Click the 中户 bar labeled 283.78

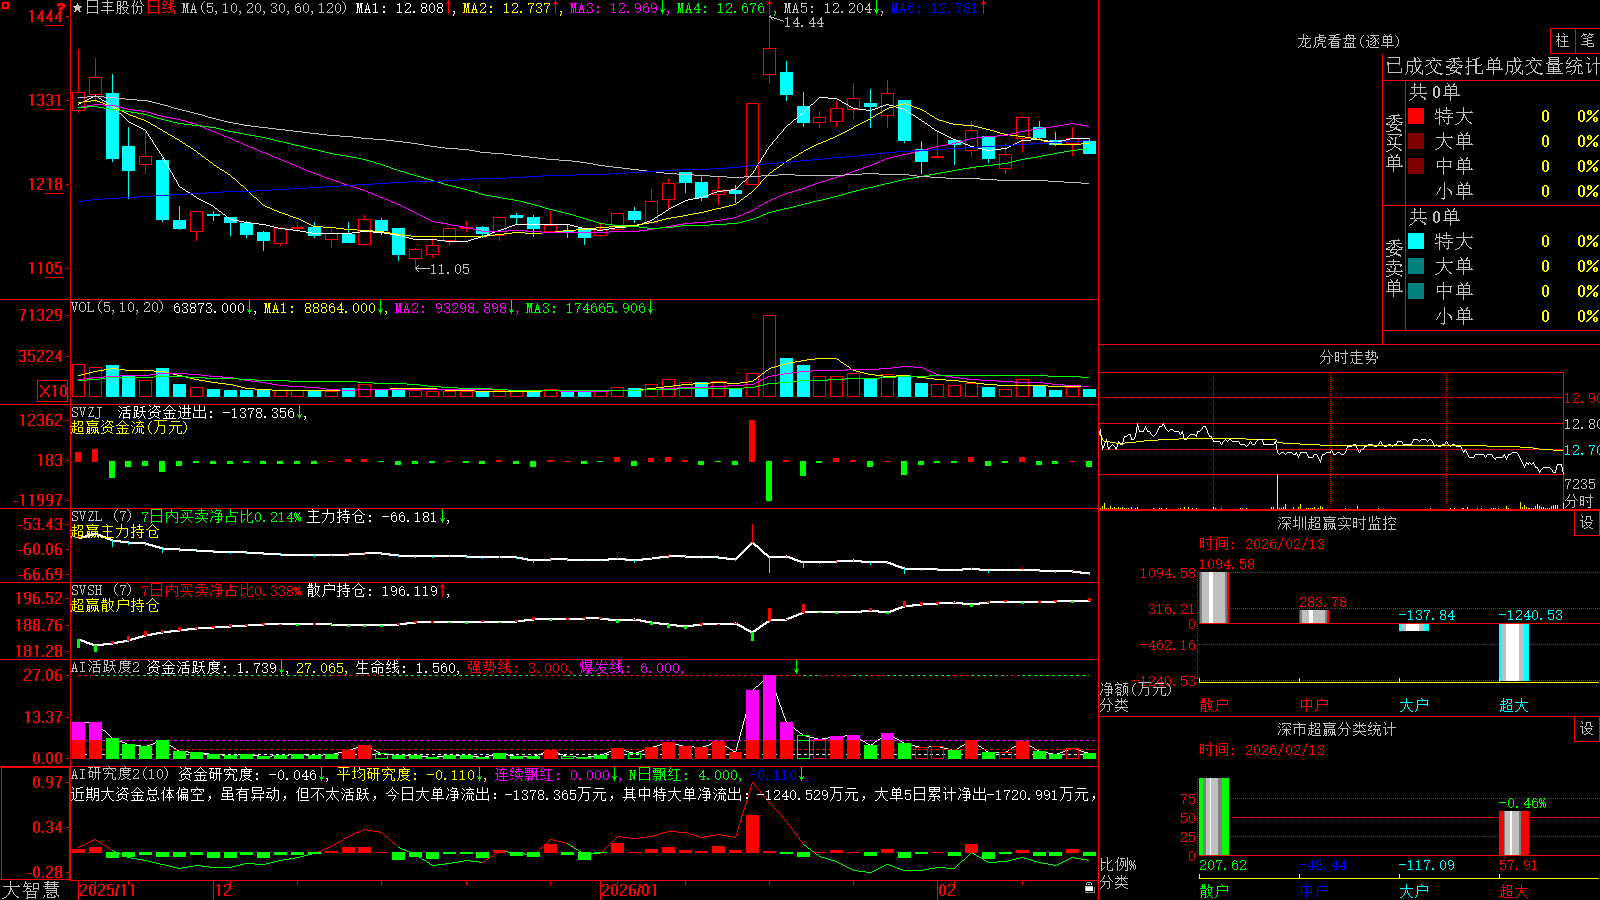1314,616
